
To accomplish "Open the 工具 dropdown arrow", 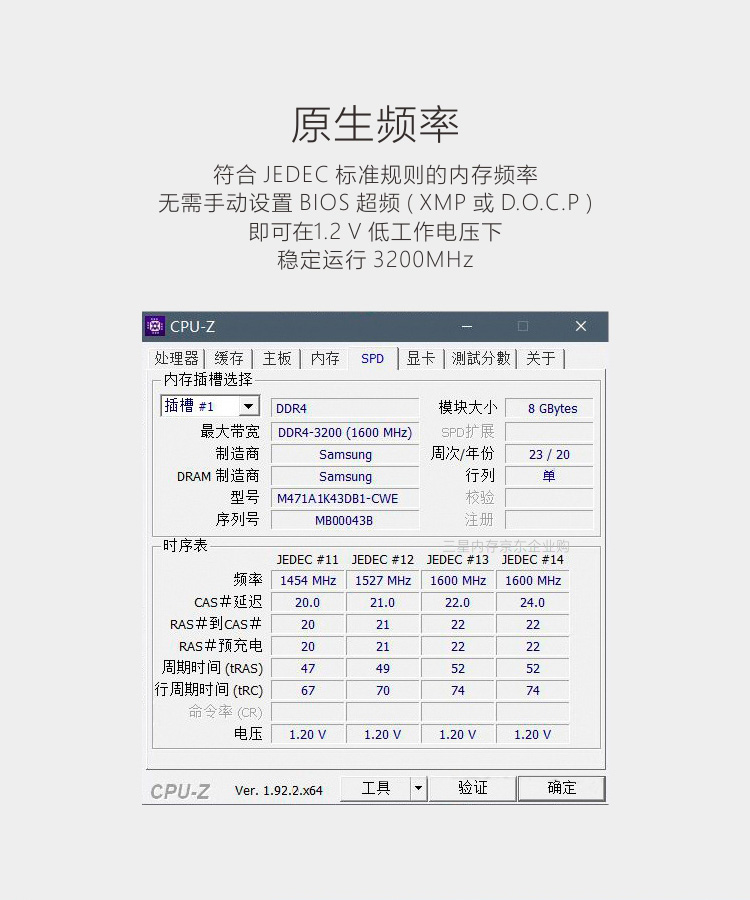I will 419,788.
